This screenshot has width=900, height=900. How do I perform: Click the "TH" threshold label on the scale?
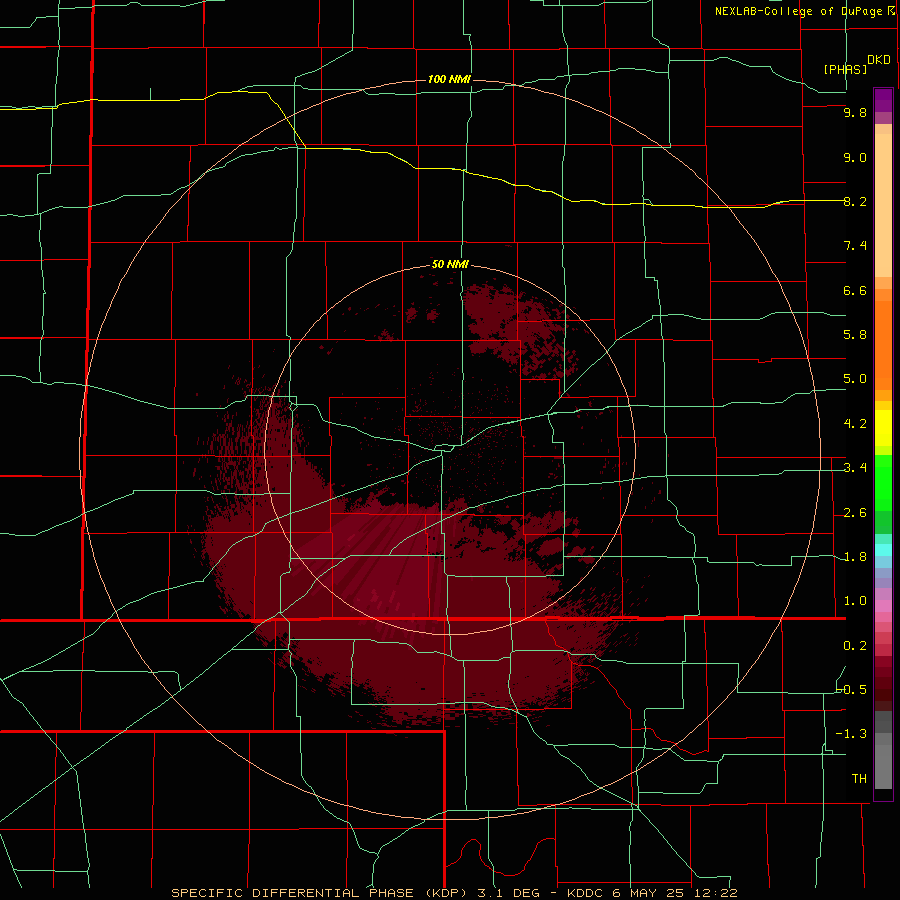coord(859,778)
